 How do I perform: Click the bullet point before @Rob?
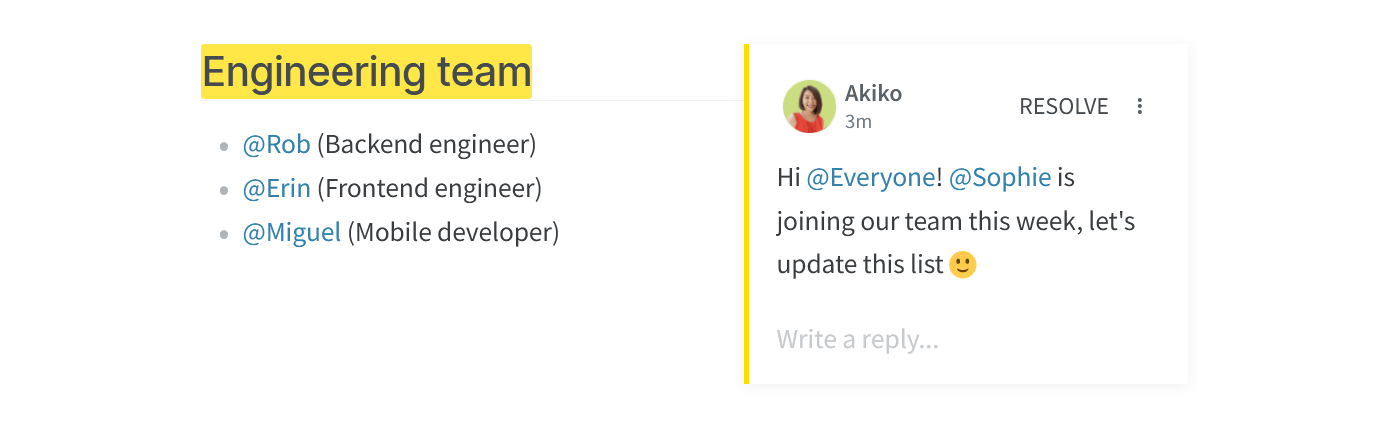click(x=224, y=147)
